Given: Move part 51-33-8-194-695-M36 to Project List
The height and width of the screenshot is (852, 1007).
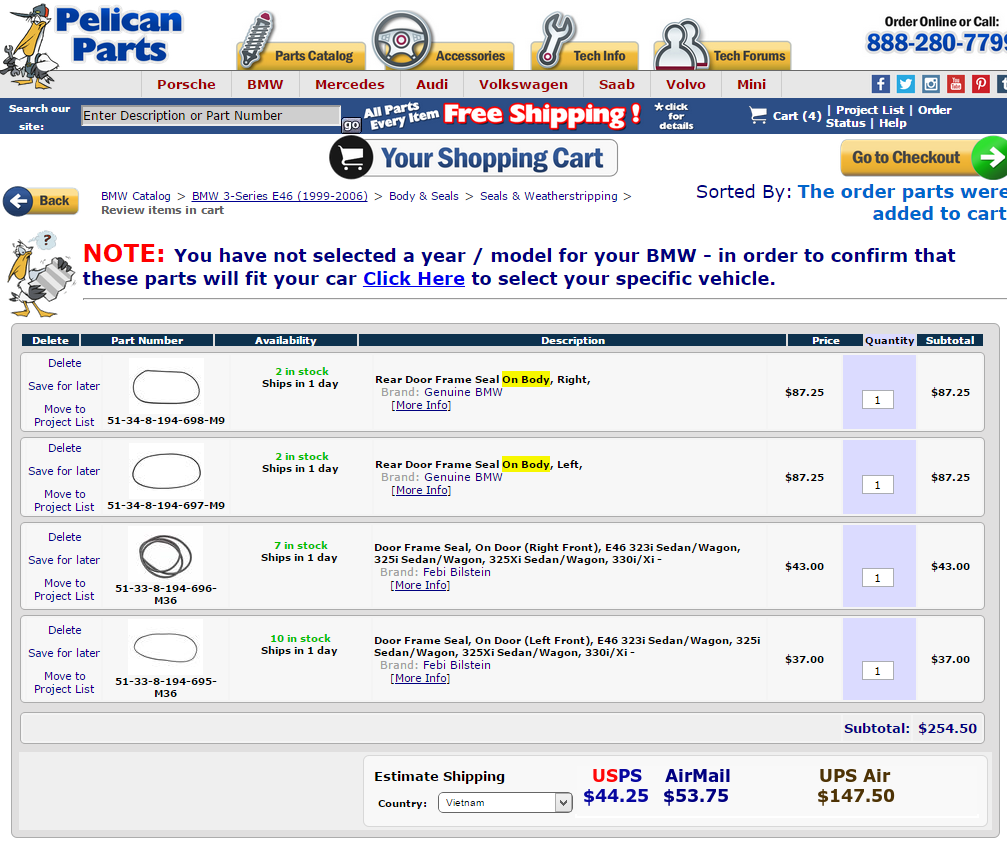Looking at the screenshot, I should click(64, 682).
